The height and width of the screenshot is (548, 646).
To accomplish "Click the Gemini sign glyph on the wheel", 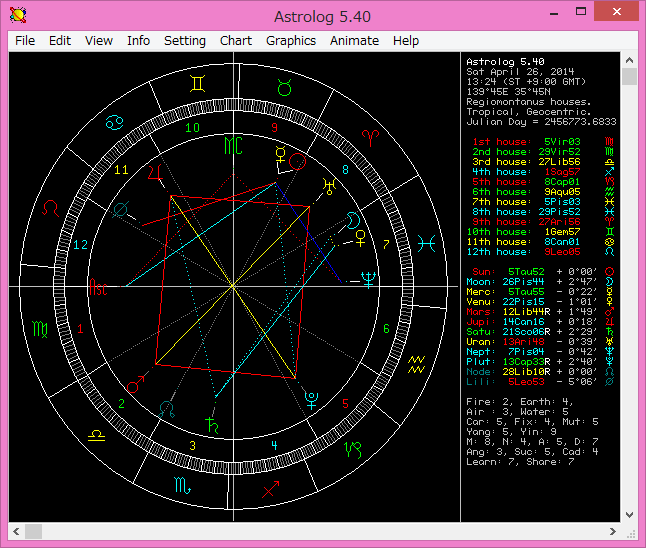I will pos(198,84).
